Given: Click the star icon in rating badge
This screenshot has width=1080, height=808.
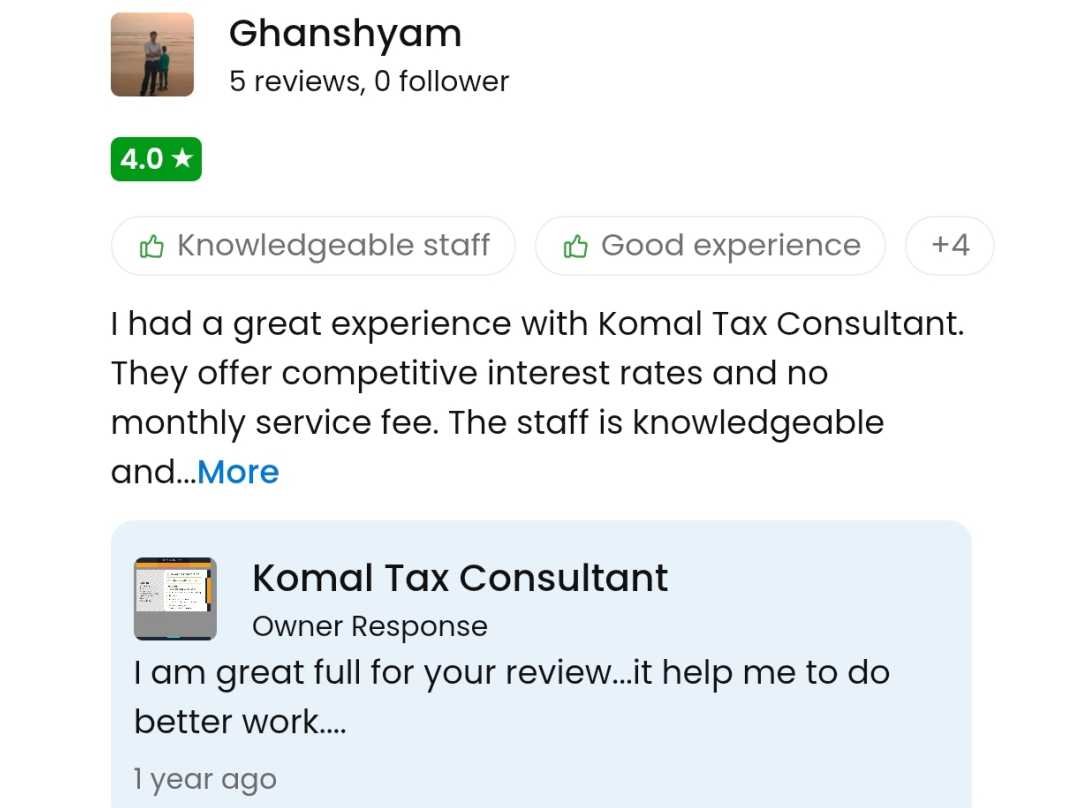Looking at the screenshot, I should pyautogui.click(x=182, y=159).
